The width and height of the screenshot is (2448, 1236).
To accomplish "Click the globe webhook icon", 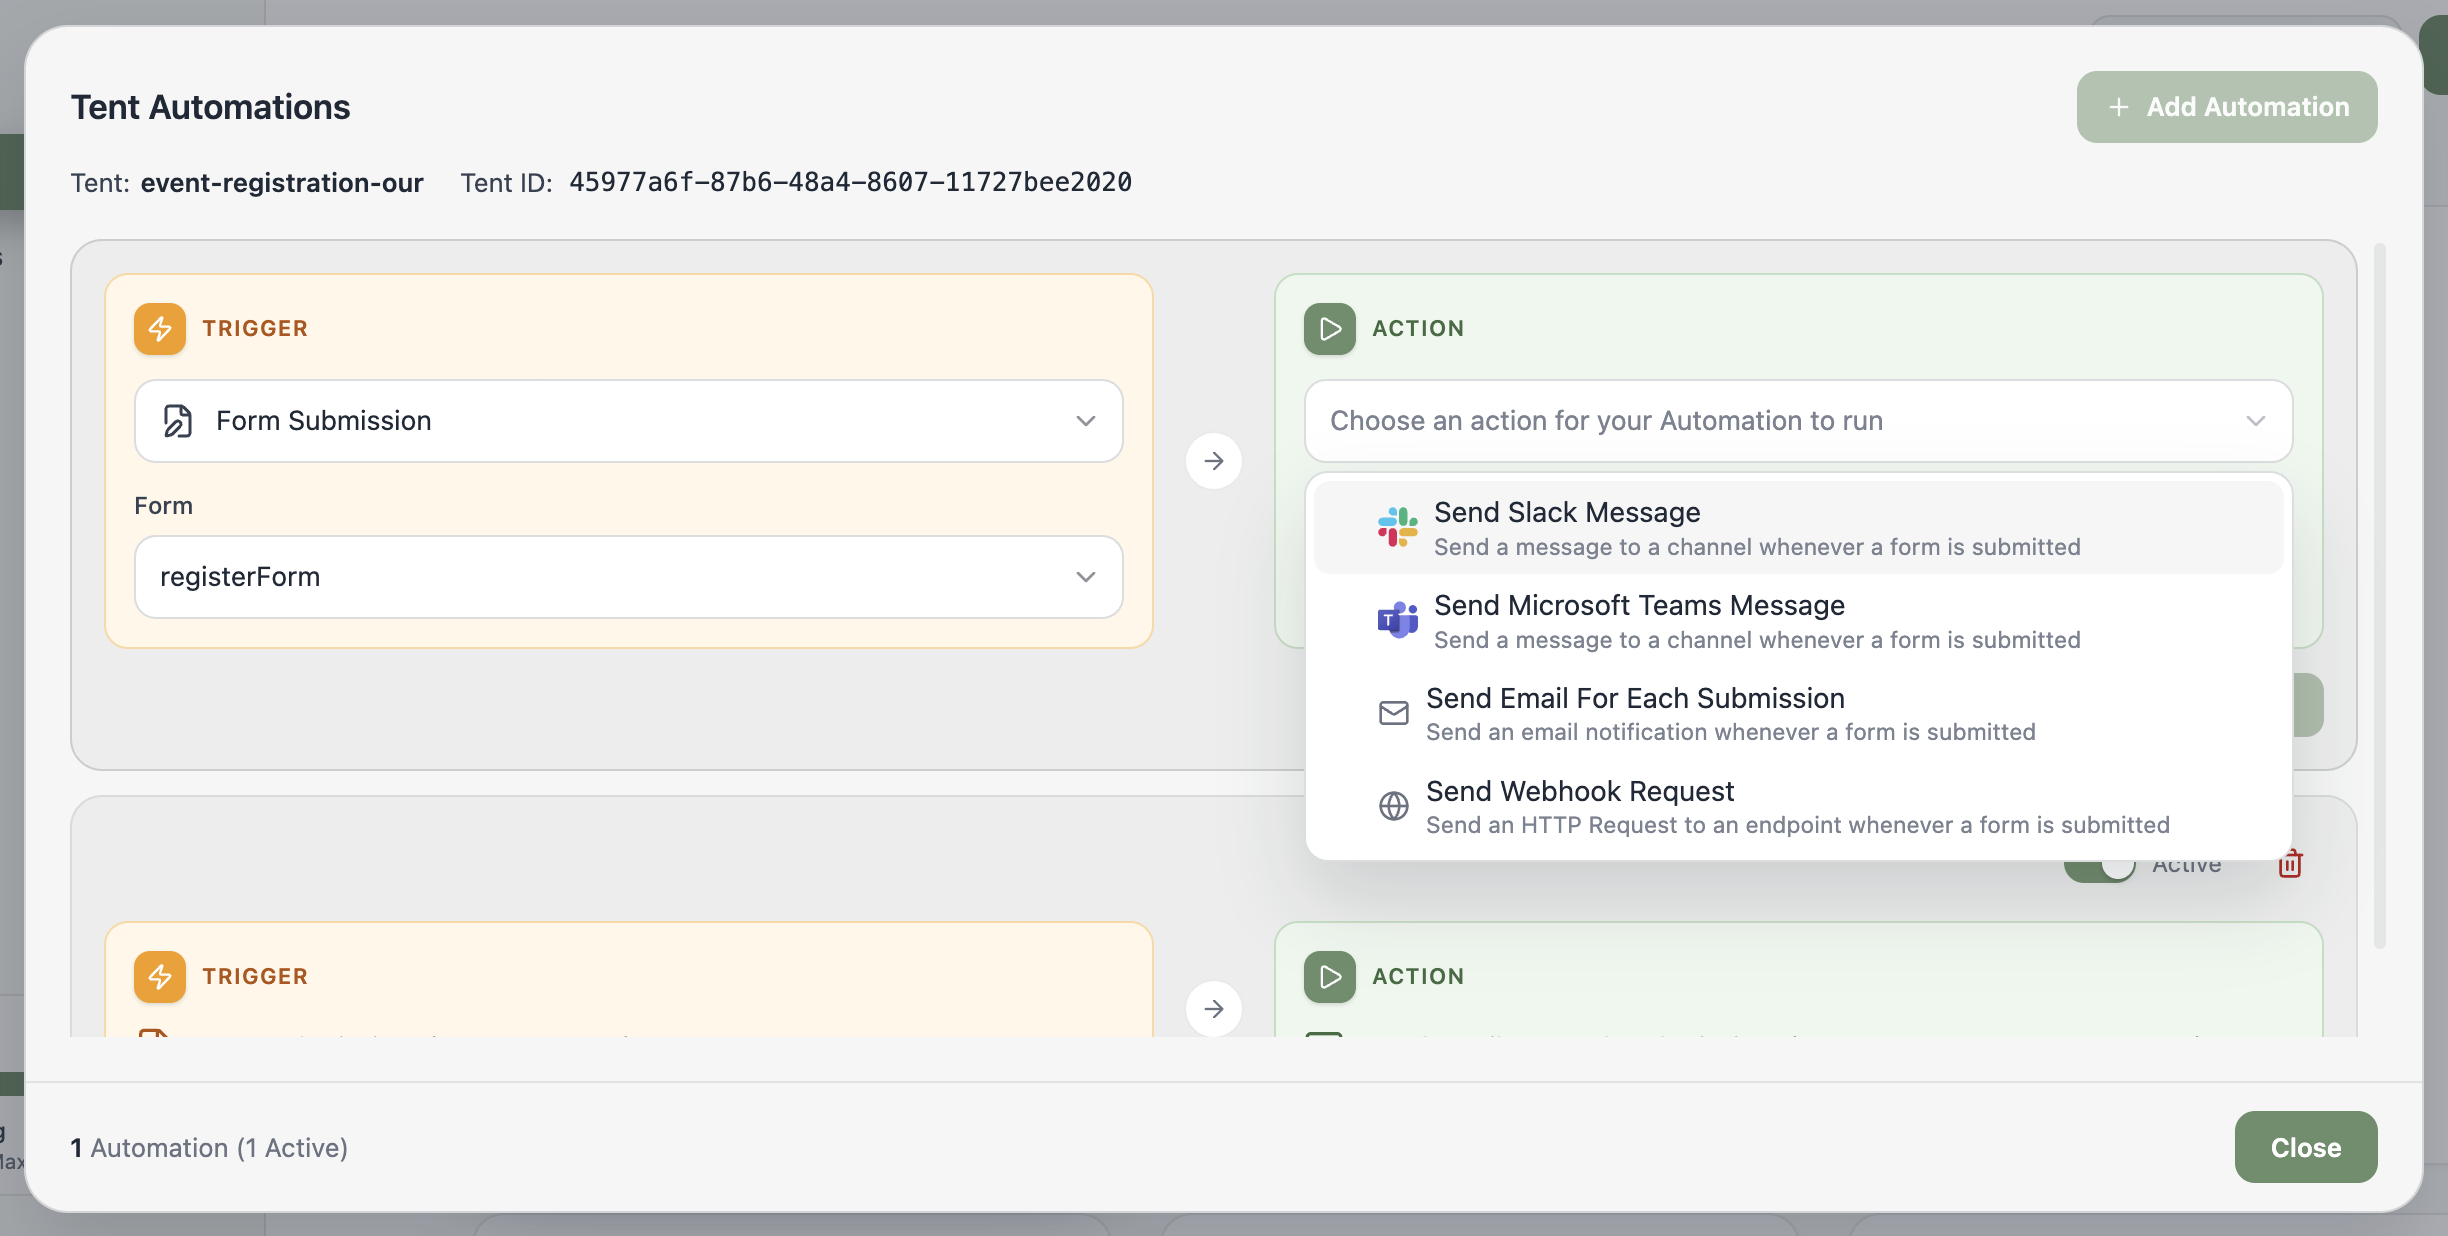I will point(1394,806).
